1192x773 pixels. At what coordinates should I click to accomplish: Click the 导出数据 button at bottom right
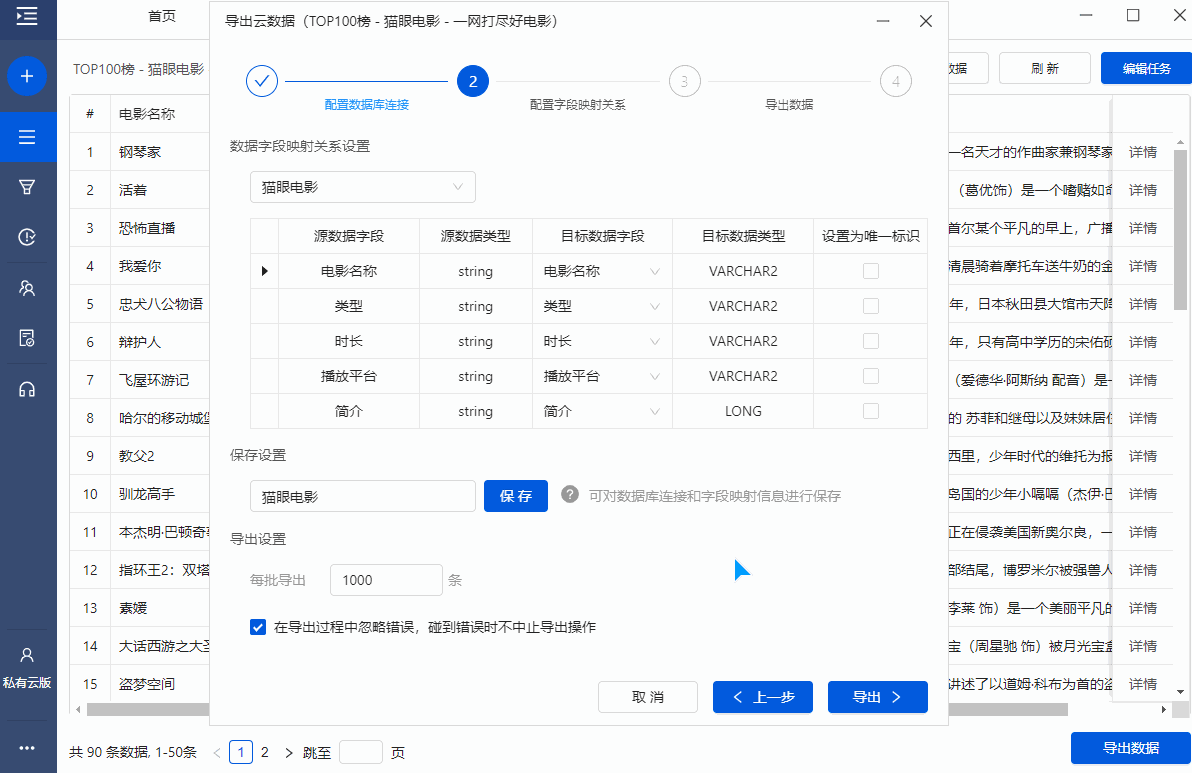[1130, 748]
